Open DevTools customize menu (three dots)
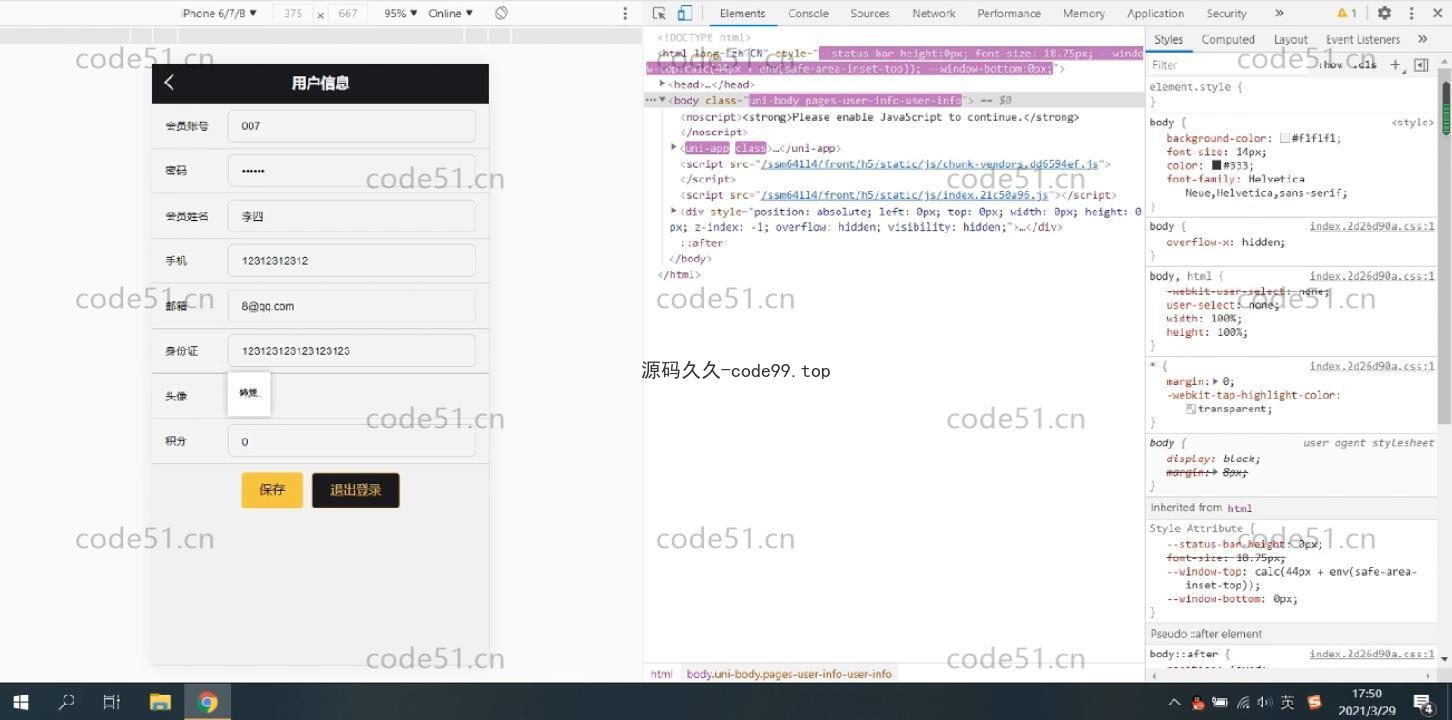The height and width of the screenshot is (720, 1452). point(1411,13)
